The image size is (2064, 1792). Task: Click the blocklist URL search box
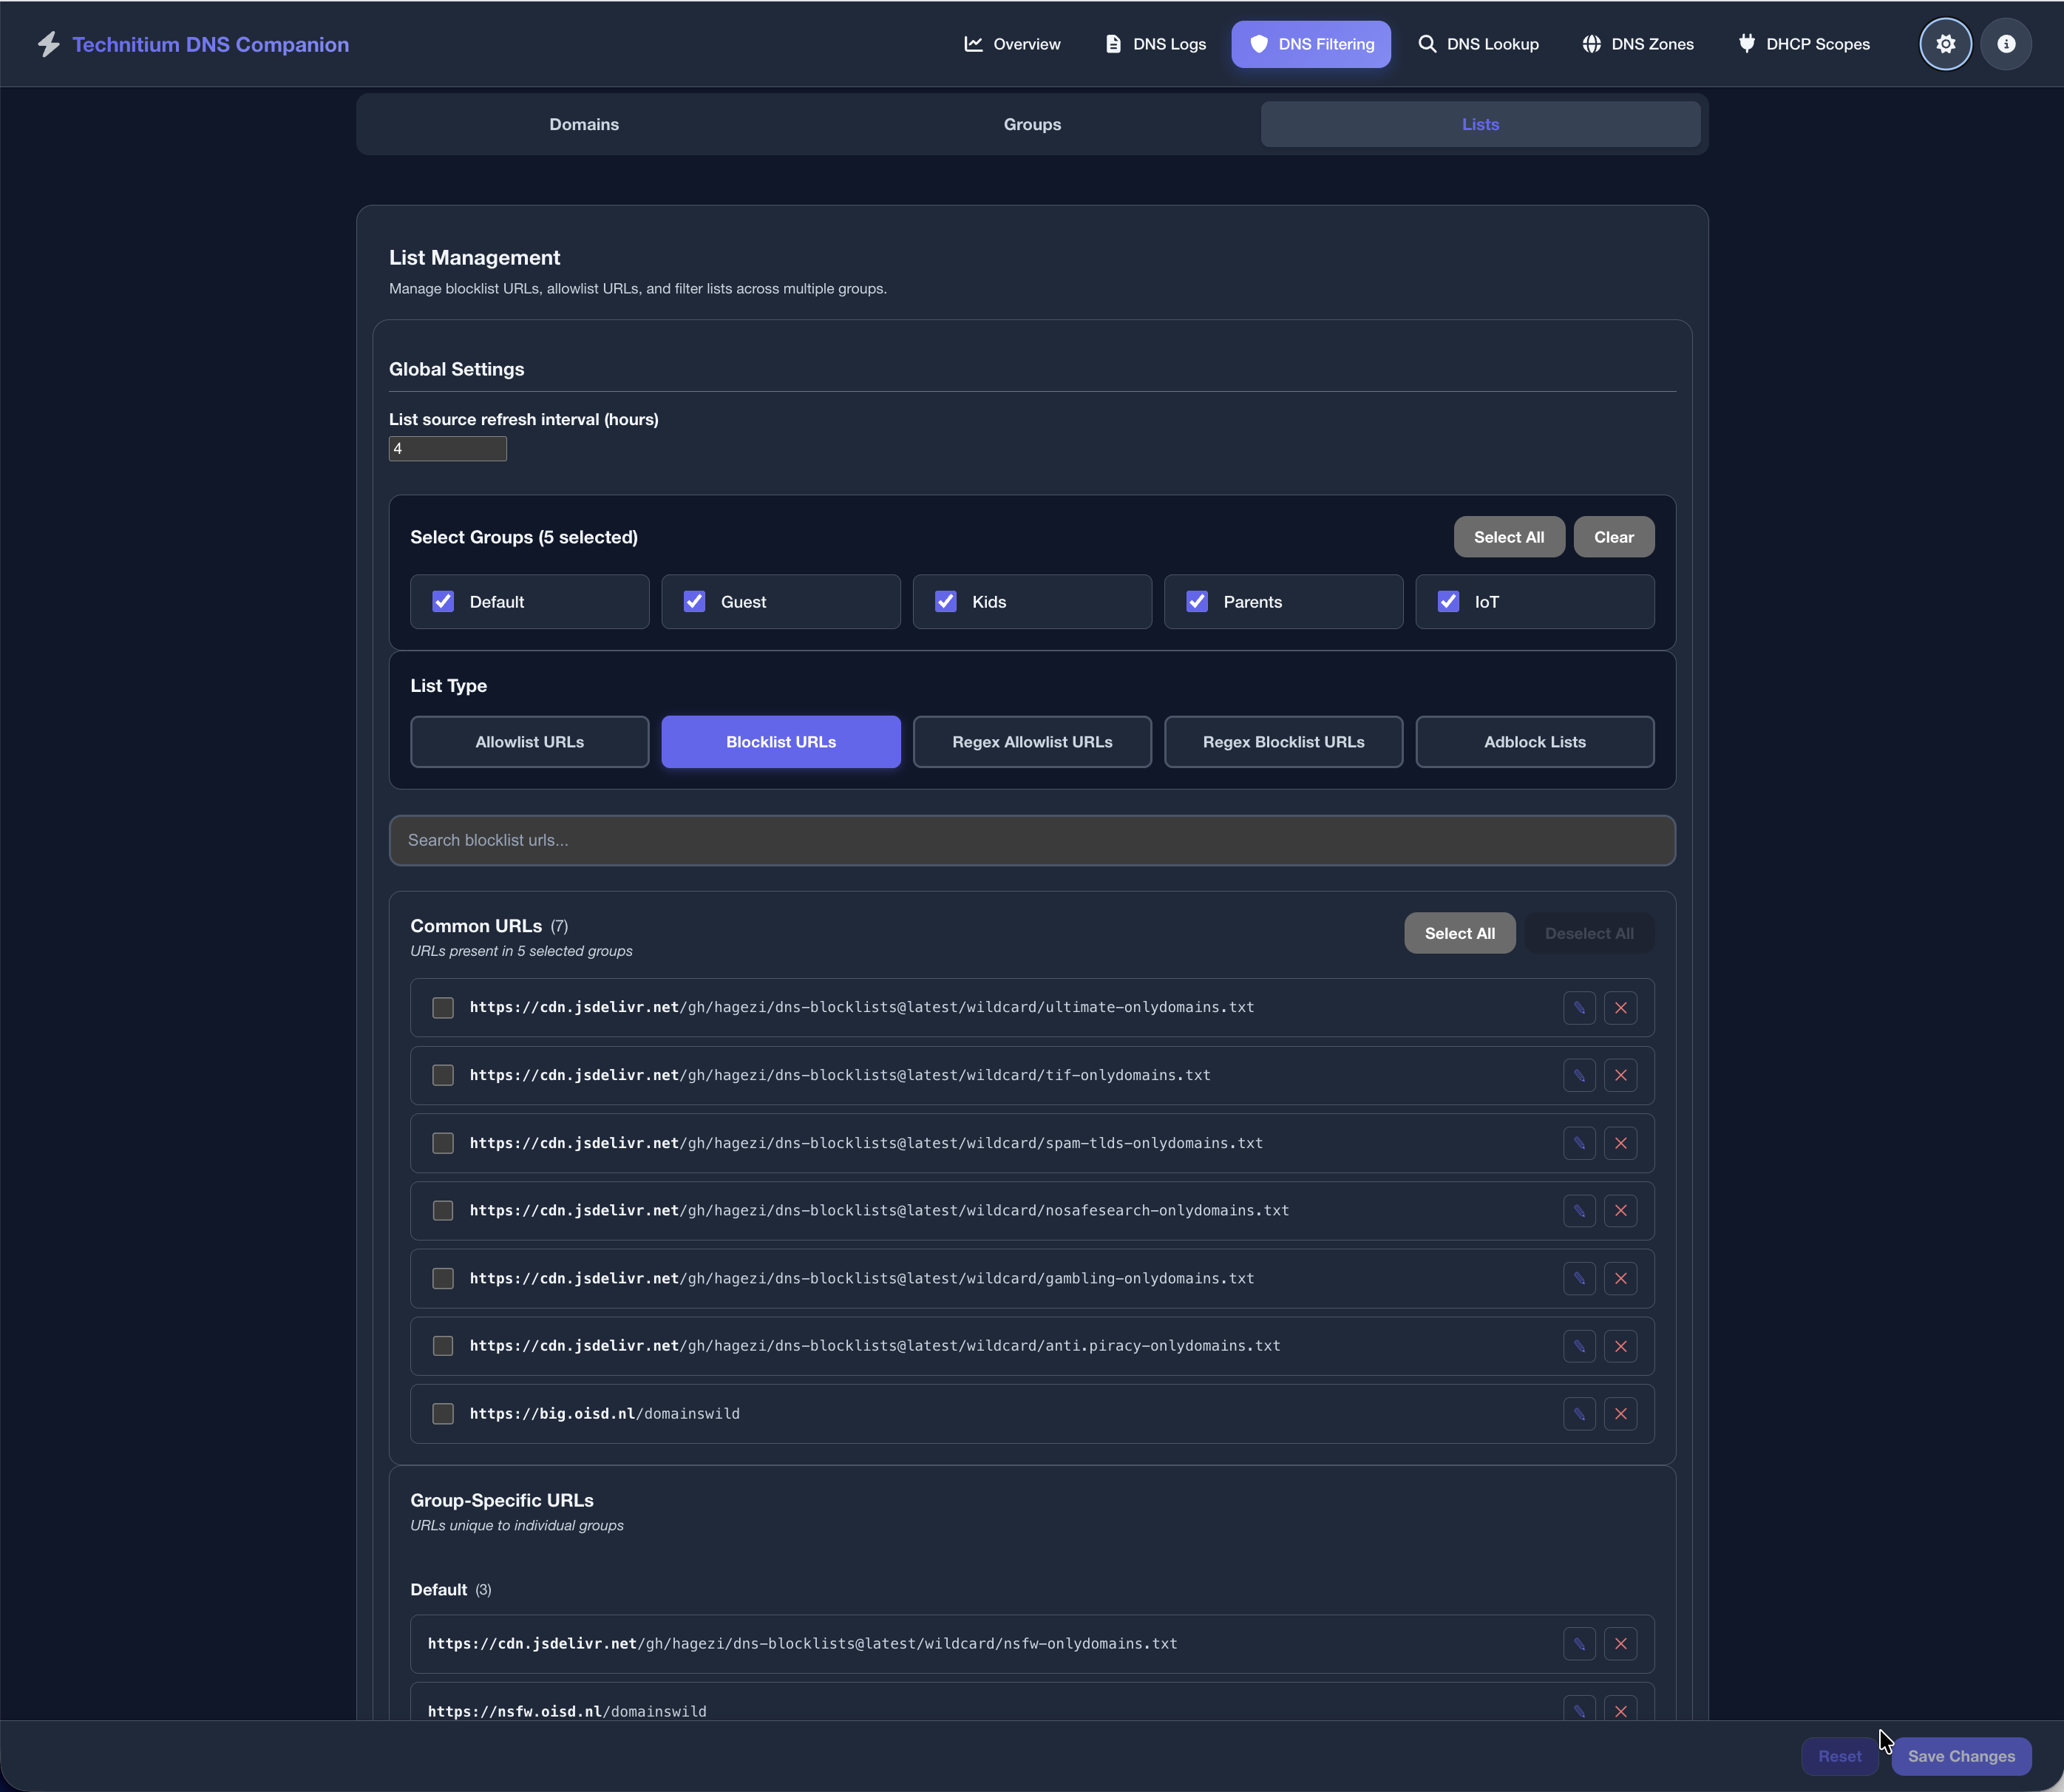(1031, 840)
